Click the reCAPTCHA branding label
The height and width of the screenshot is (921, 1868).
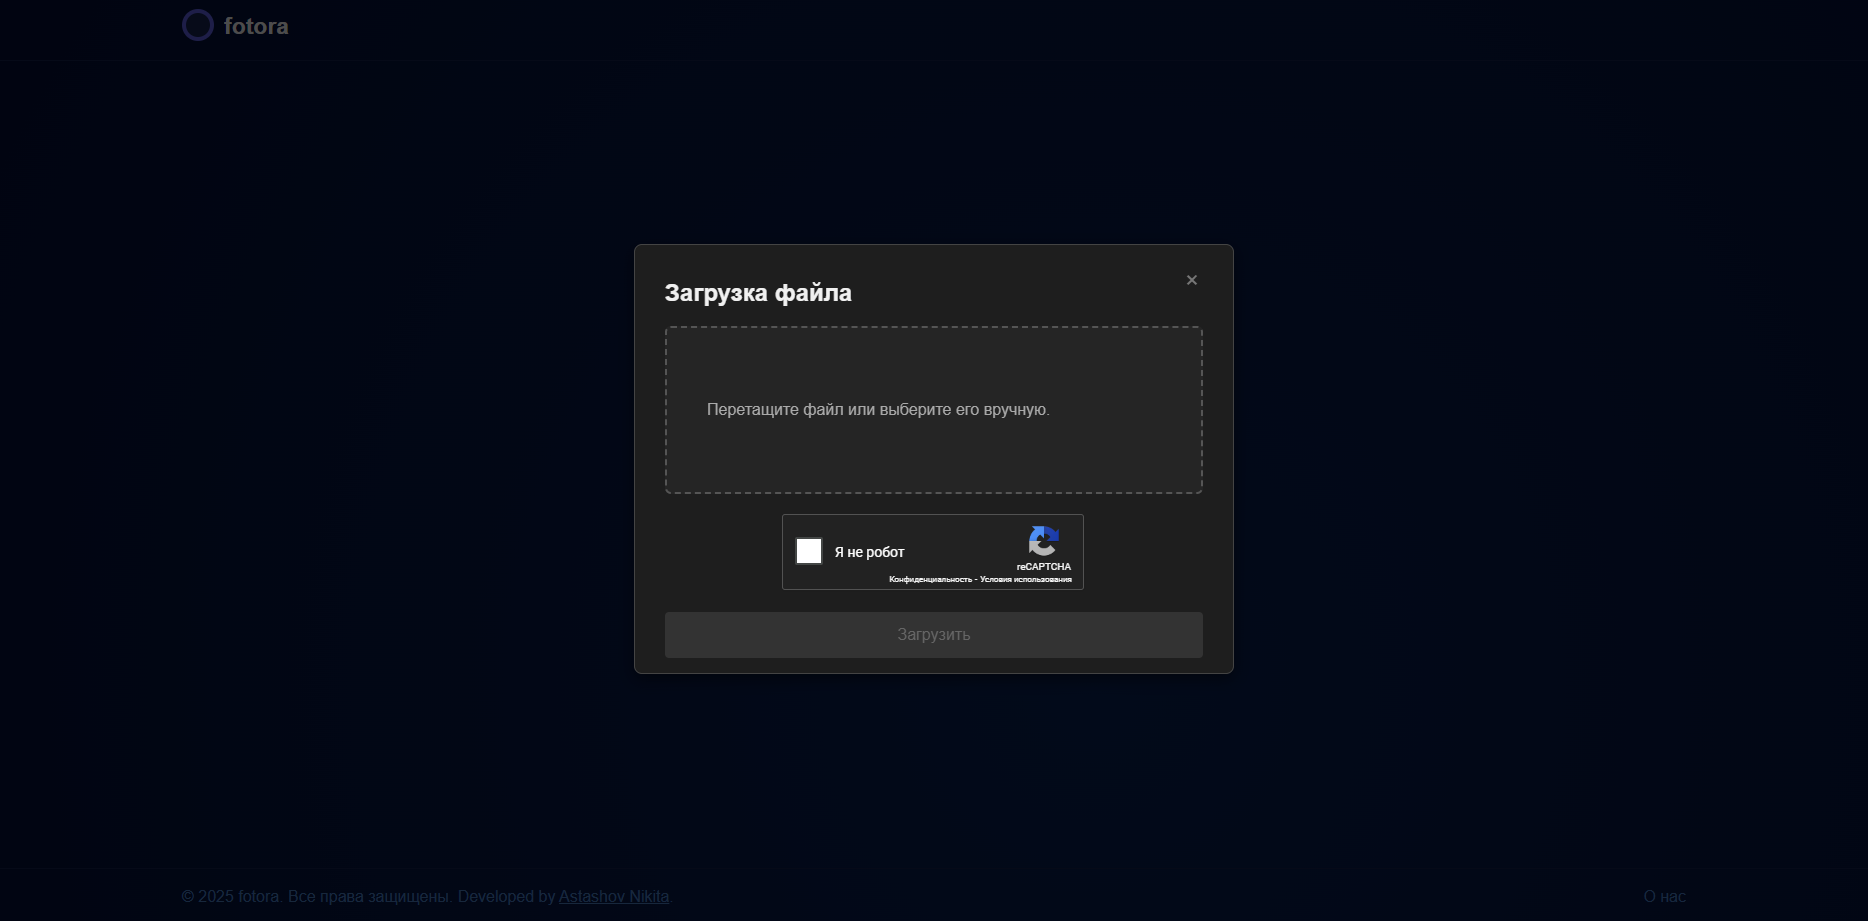[1044, 566]
